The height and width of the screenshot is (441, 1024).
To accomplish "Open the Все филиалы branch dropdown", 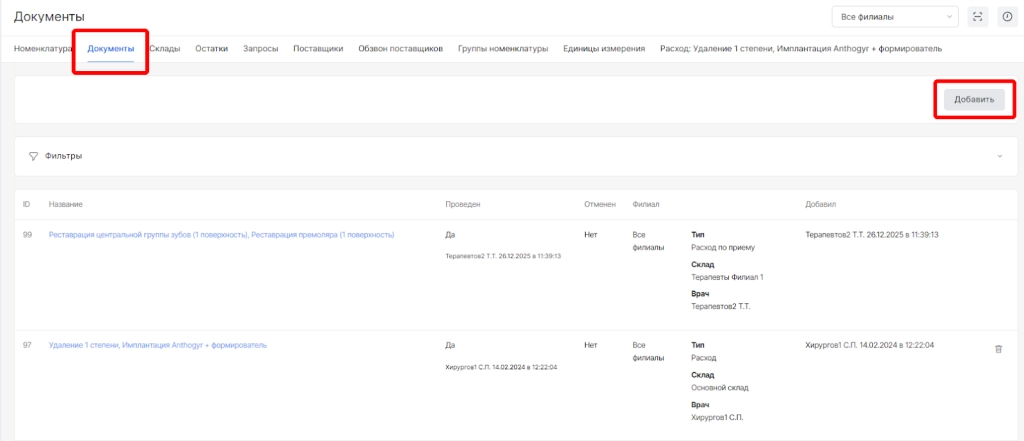I will (894, 17).
